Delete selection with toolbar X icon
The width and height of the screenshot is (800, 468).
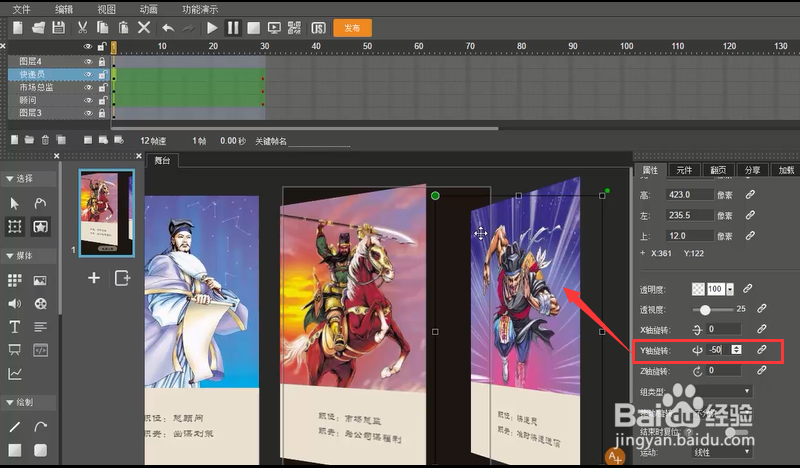144,28
